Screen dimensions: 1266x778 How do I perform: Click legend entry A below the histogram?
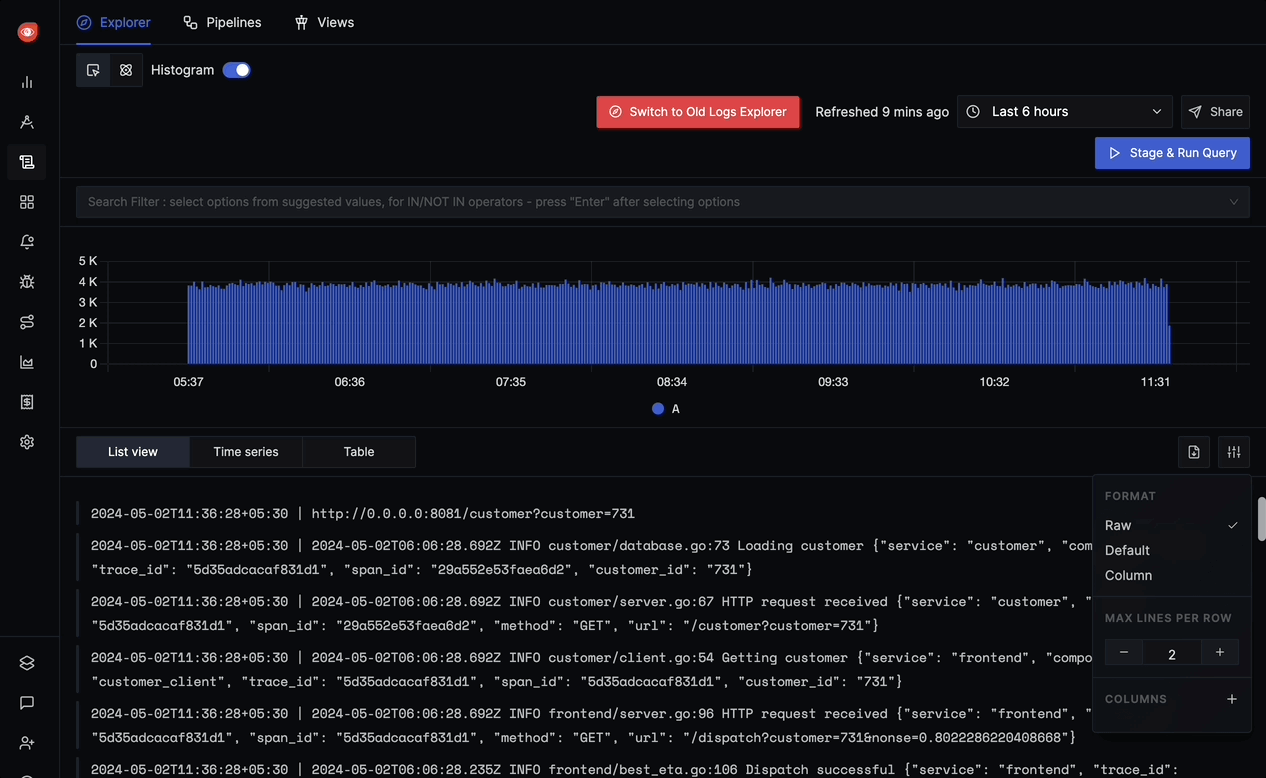click(666, 409)
